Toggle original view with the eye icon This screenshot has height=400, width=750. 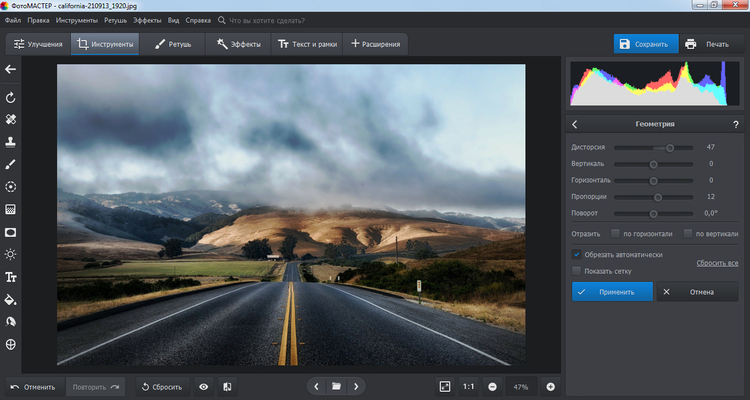point(203,386)
